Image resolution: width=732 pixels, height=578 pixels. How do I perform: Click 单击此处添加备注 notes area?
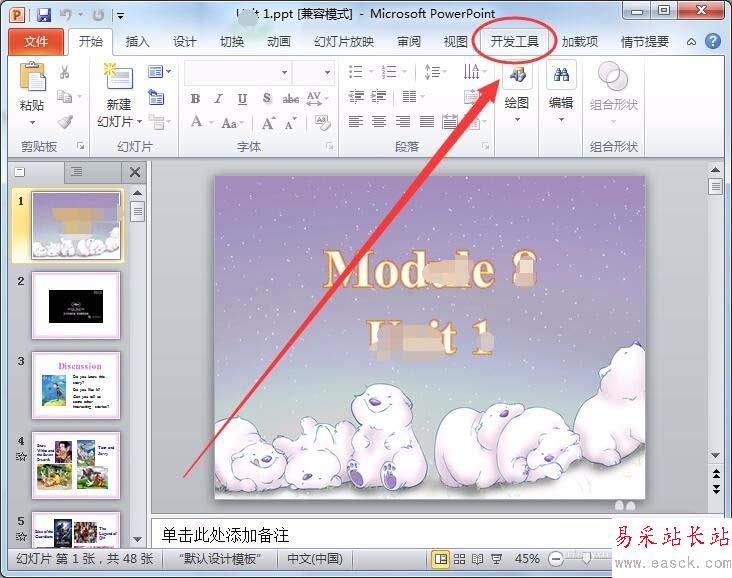(x=225, y=535)
